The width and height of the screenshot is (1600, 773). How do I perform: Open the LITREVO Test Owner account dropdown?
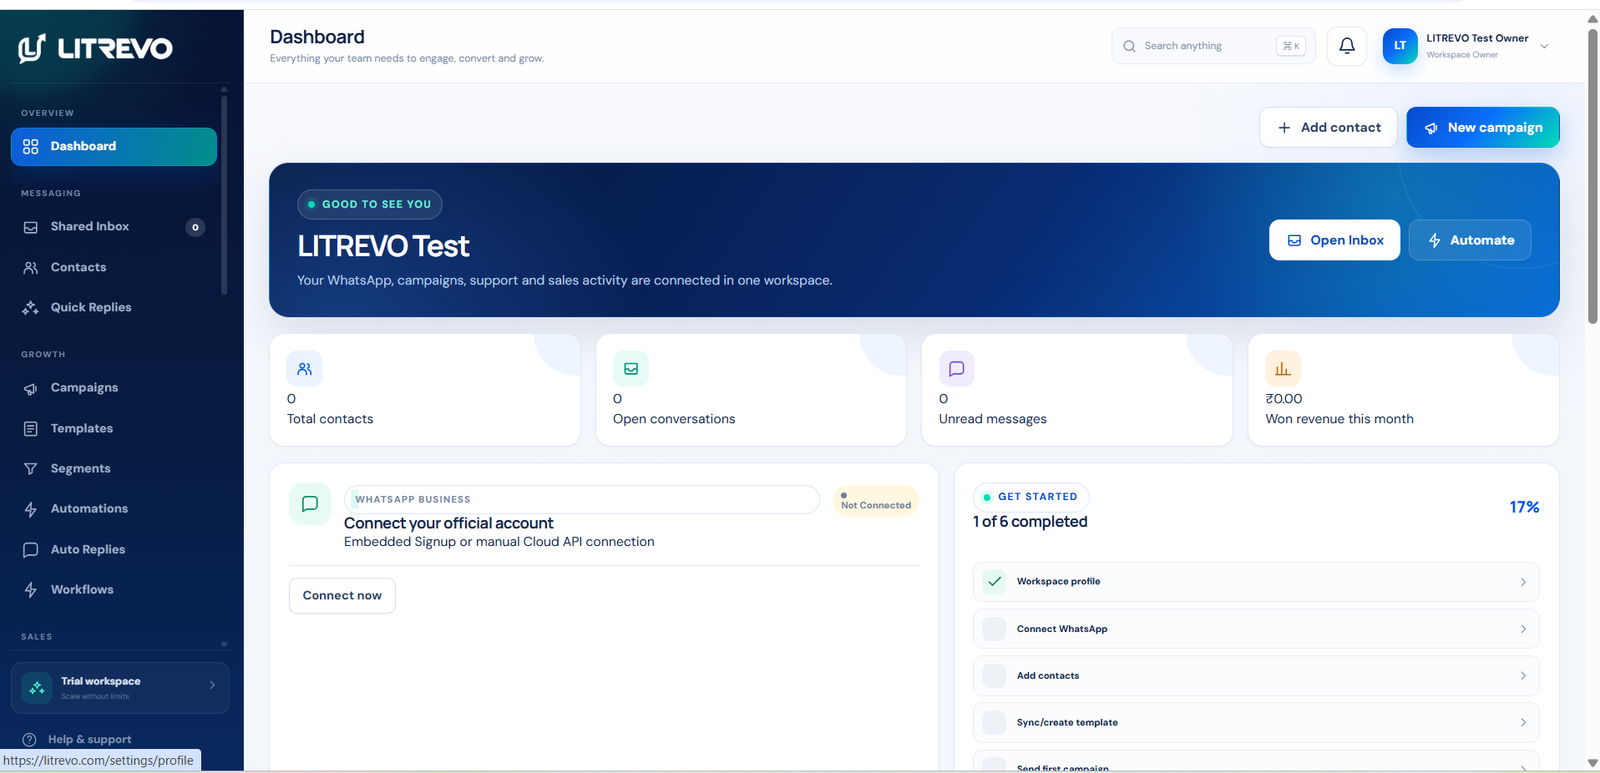tap(1544, 46)
